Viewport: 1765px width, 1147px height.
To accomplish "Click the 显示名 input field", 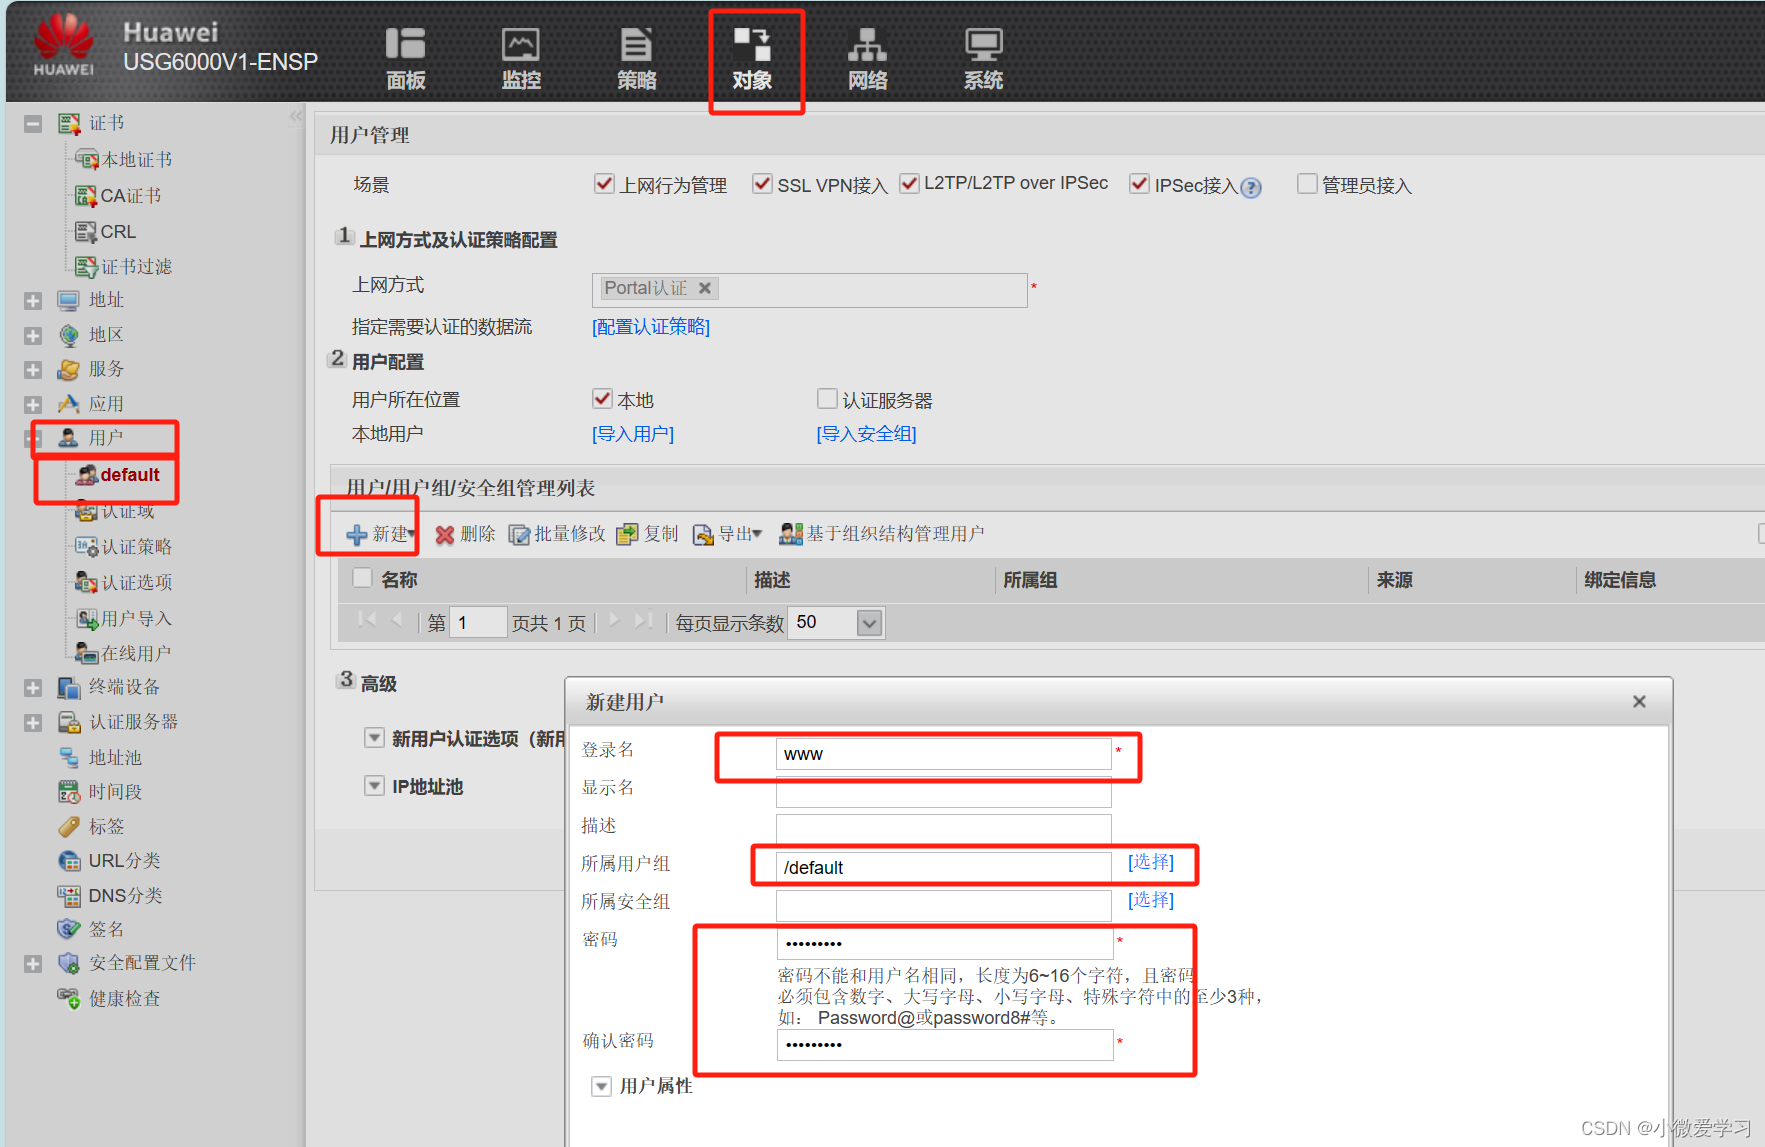I will point(943,791).
